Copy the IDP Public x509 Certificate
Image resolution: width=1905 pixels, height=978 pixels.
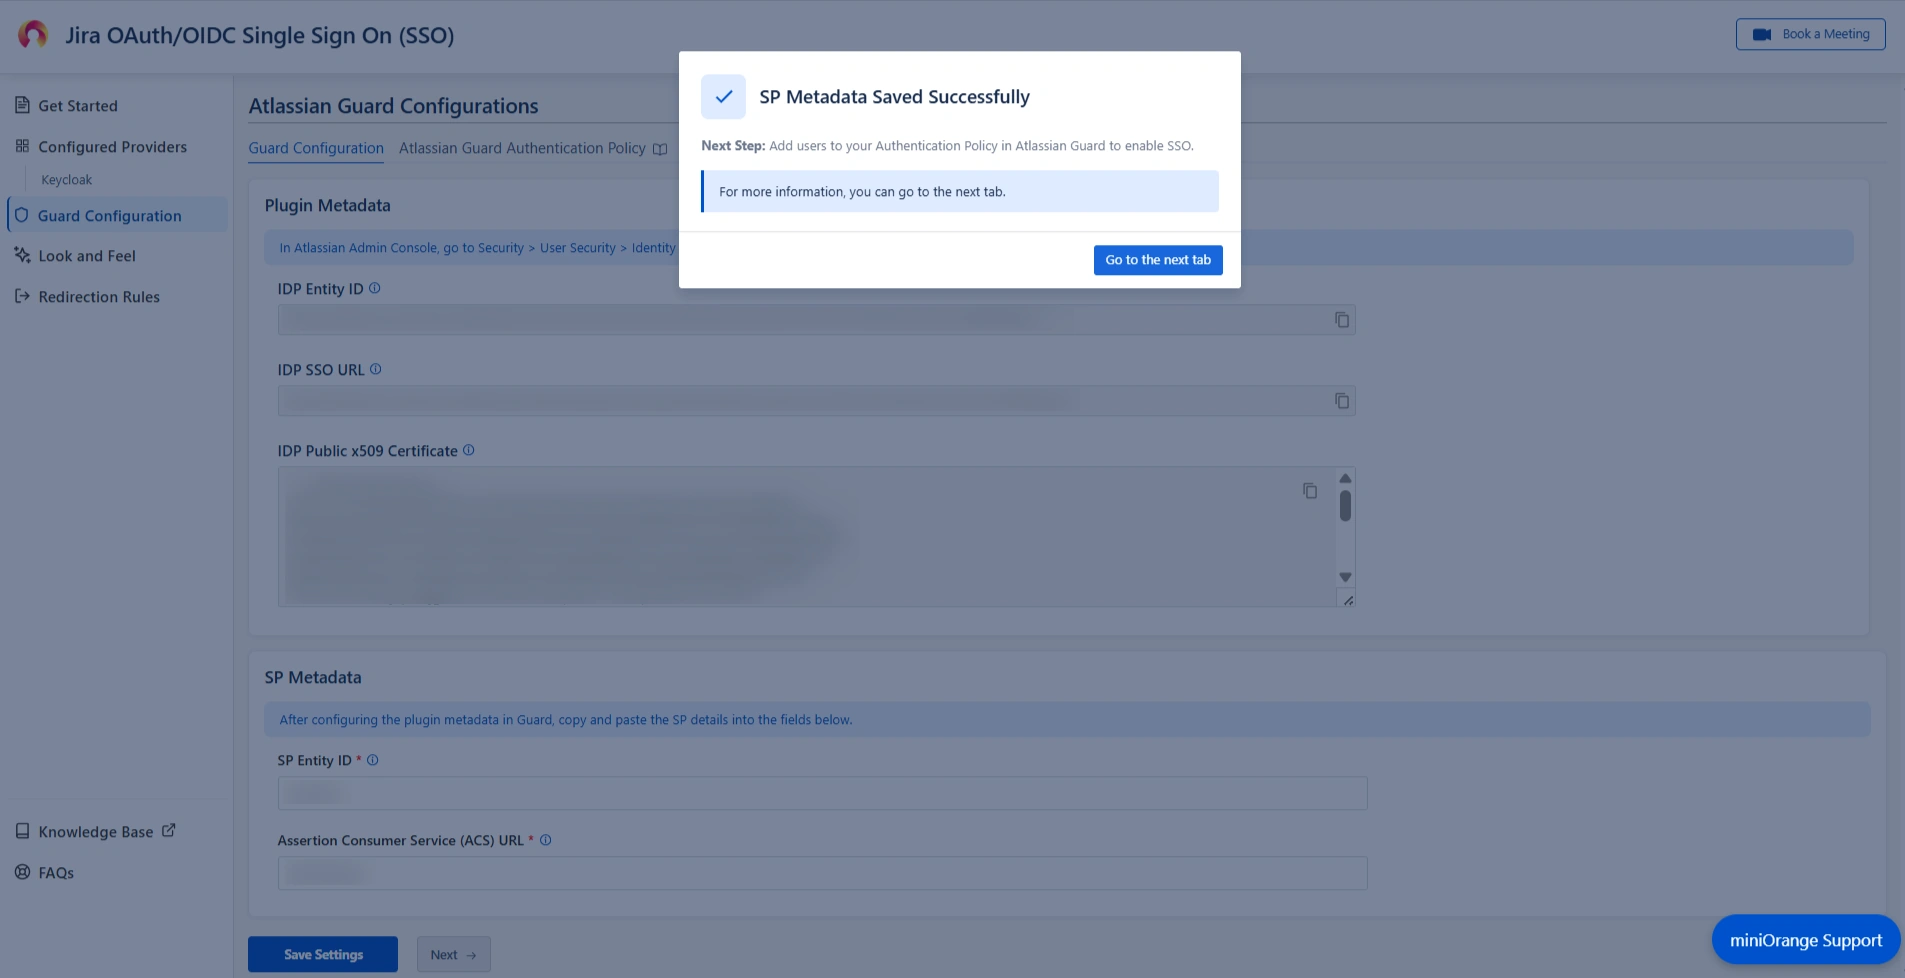point(1310,491)
